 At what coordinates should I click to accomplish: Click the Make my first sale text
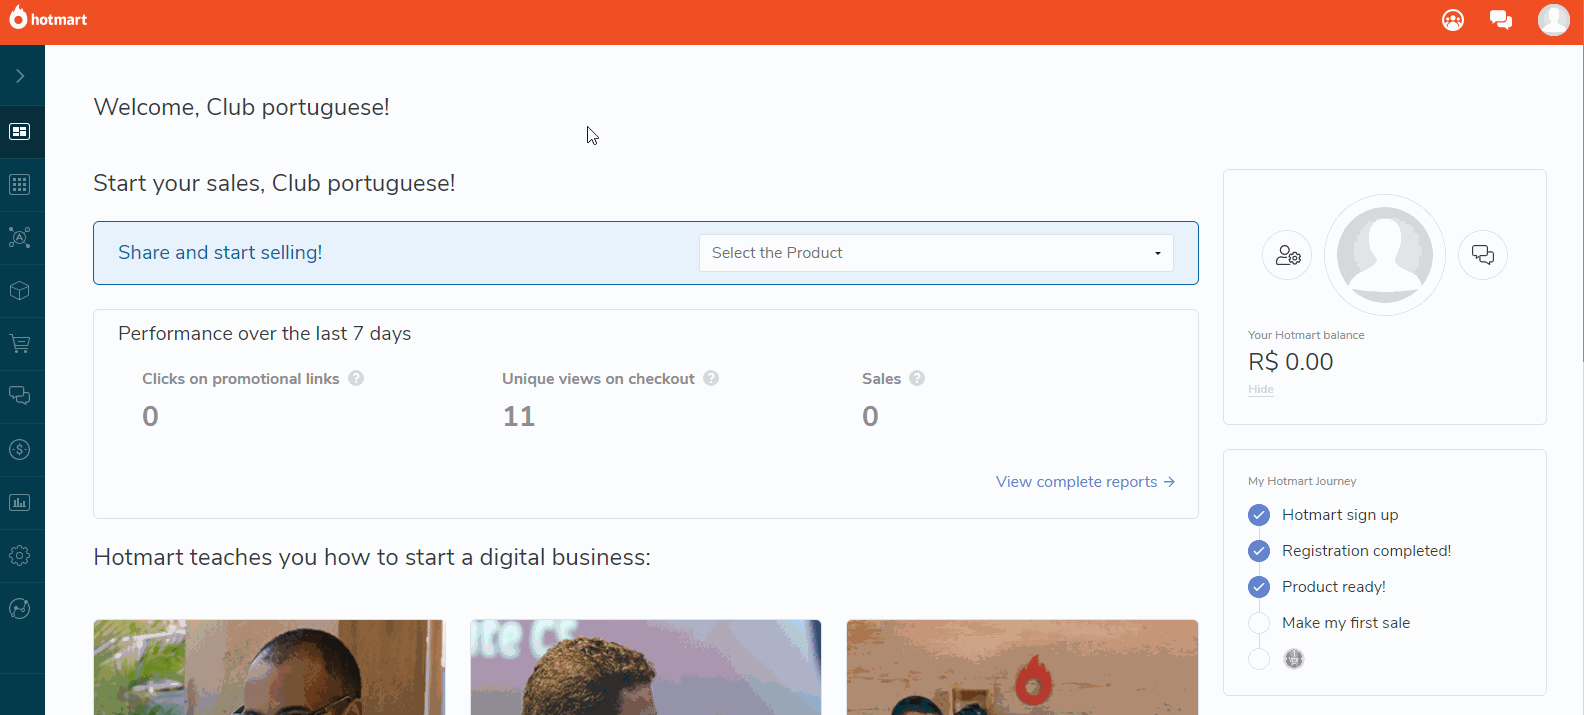coord(1346,623)
